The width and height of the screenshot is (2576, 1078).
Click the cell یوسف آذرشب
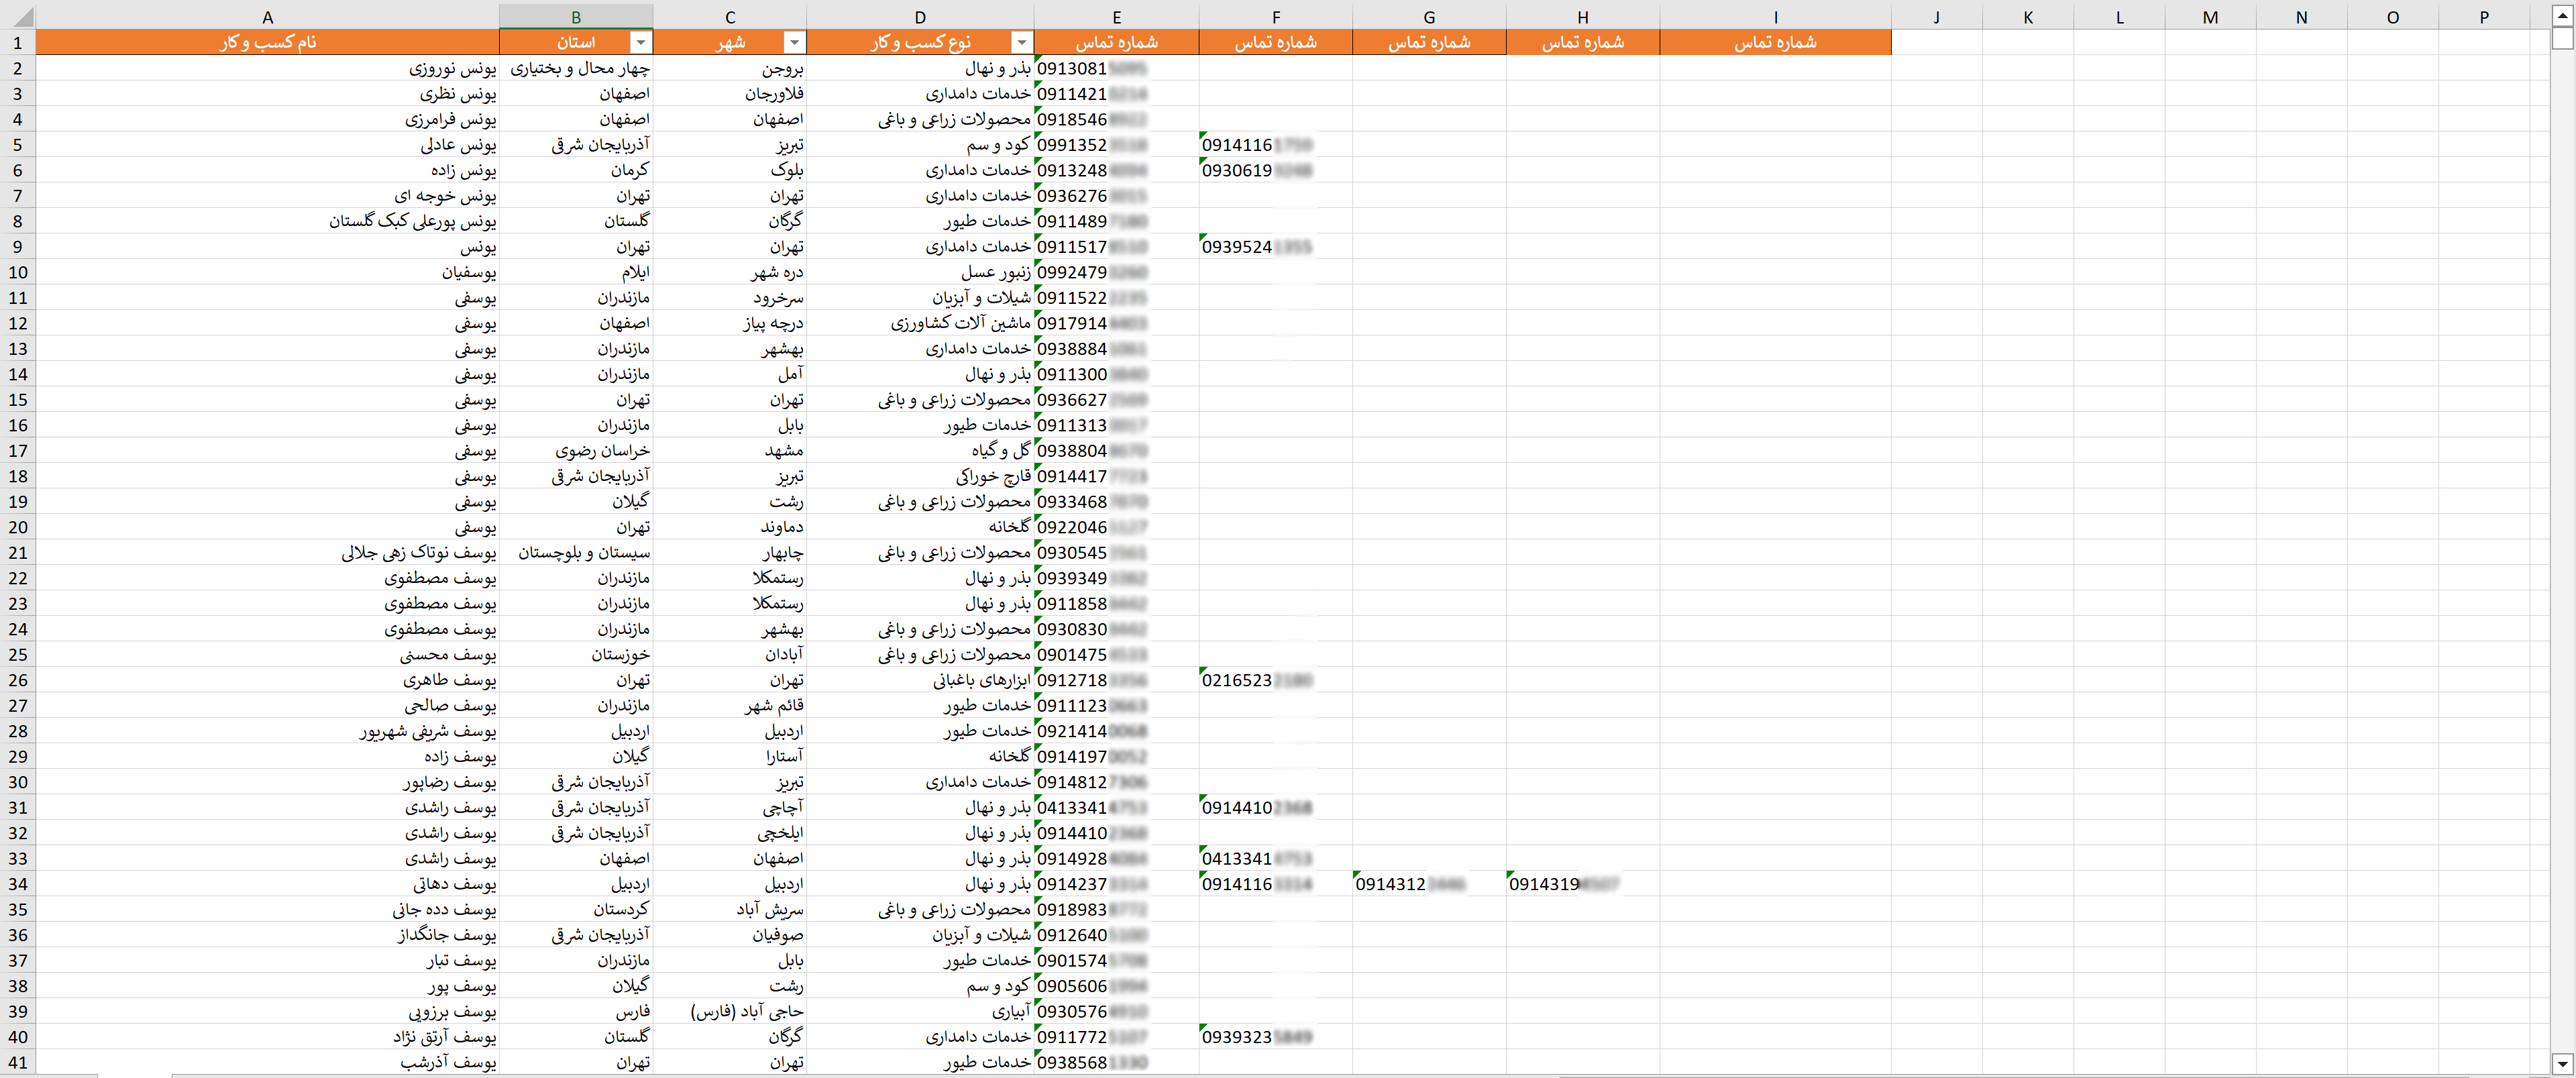click(x=267, y=1062)
